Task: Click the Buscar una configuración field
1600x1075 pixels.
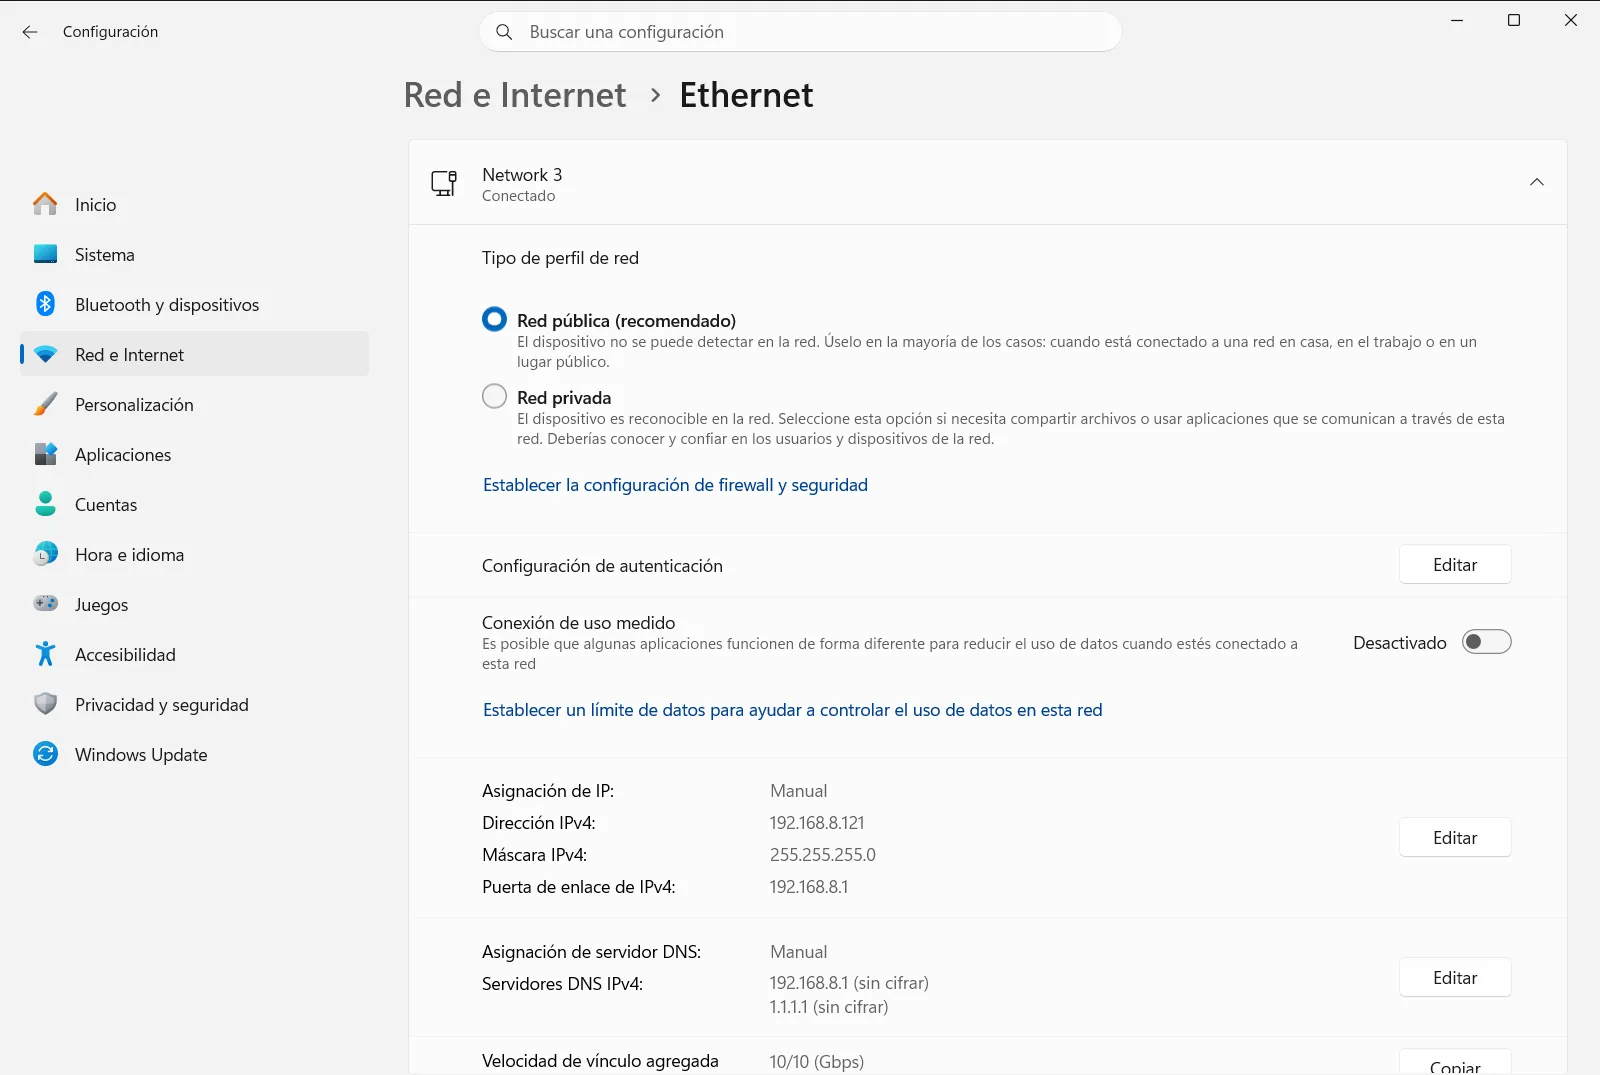Action: (x=800, y=32)
